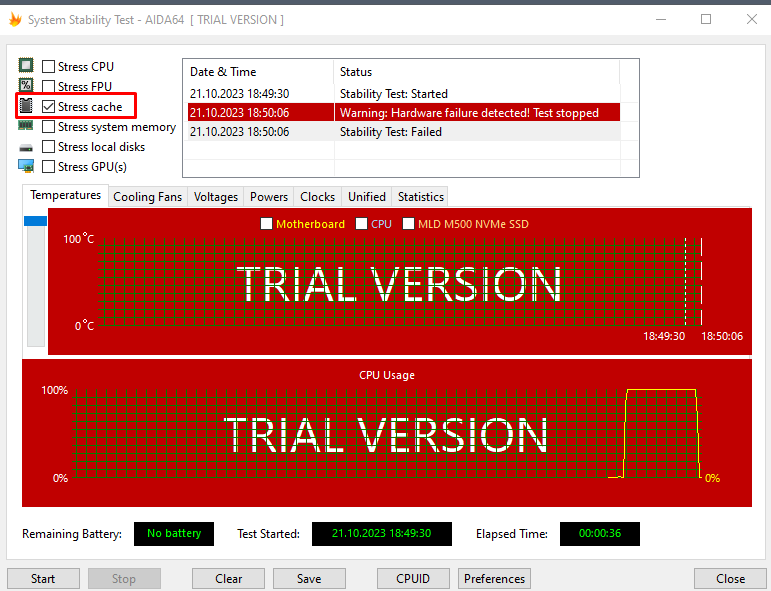Click the 21.10.2023 18:49:30 log timestamp
Screen dimensions: 771x591
coord(239,93)
